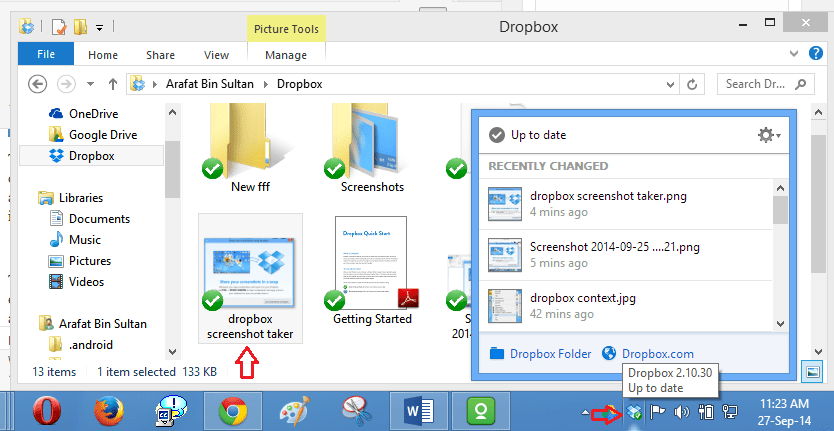Launch Firefox from the taskbar
Screen dimensions: 834x431
tap(109, 412)
